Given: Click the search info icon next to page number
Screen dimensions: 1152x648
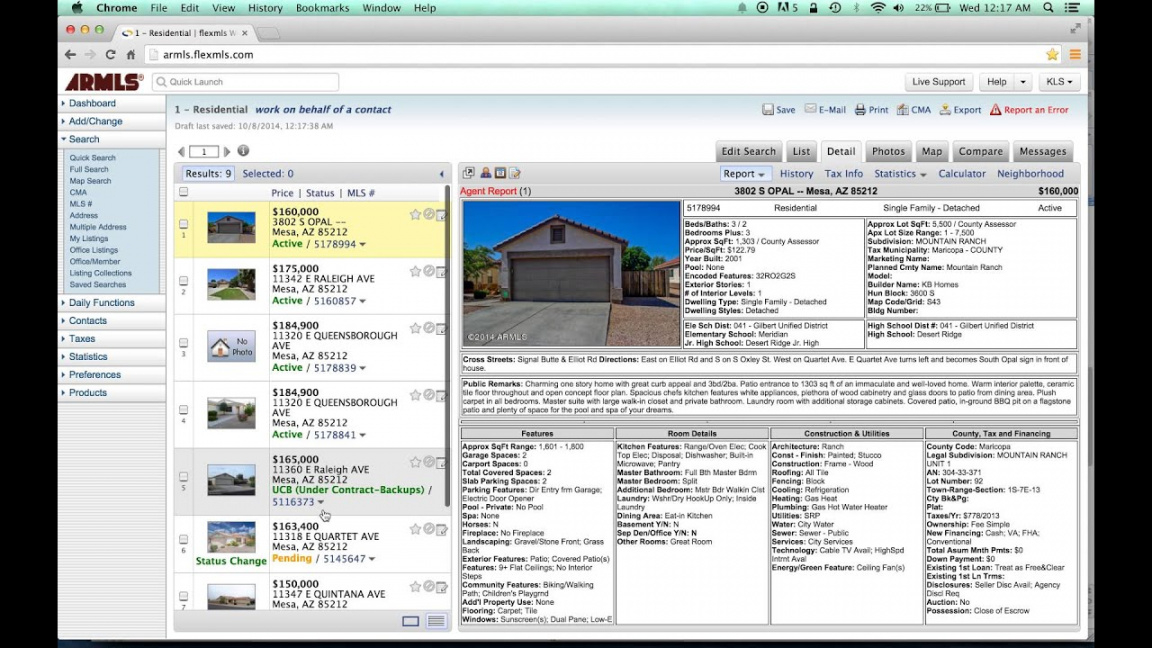Looking at the screenshot, I should coord(243,151).
